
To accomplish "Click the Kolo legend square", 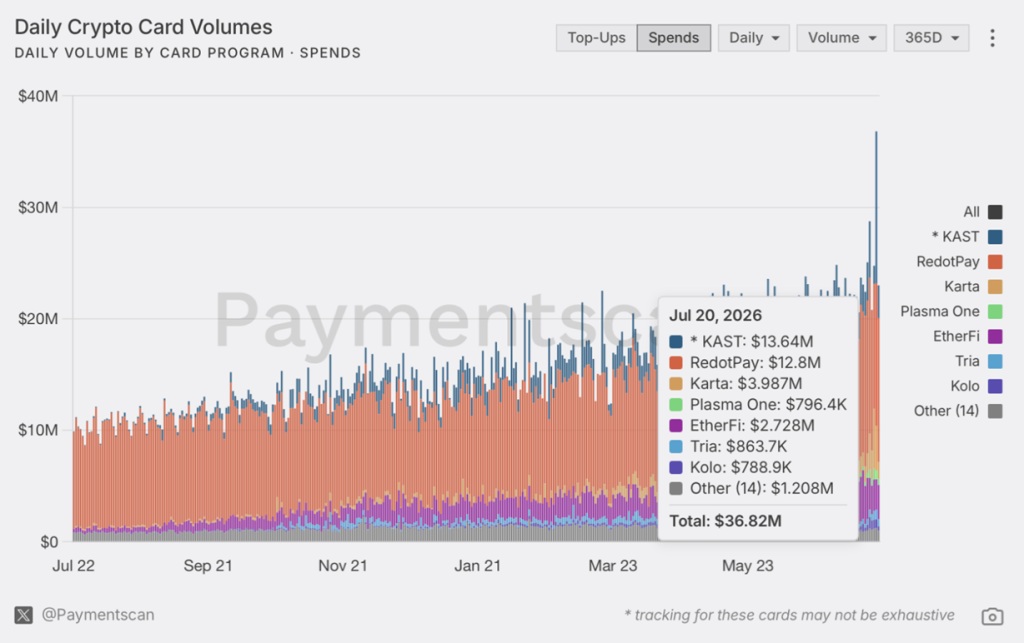I will (x=995, y=386).
